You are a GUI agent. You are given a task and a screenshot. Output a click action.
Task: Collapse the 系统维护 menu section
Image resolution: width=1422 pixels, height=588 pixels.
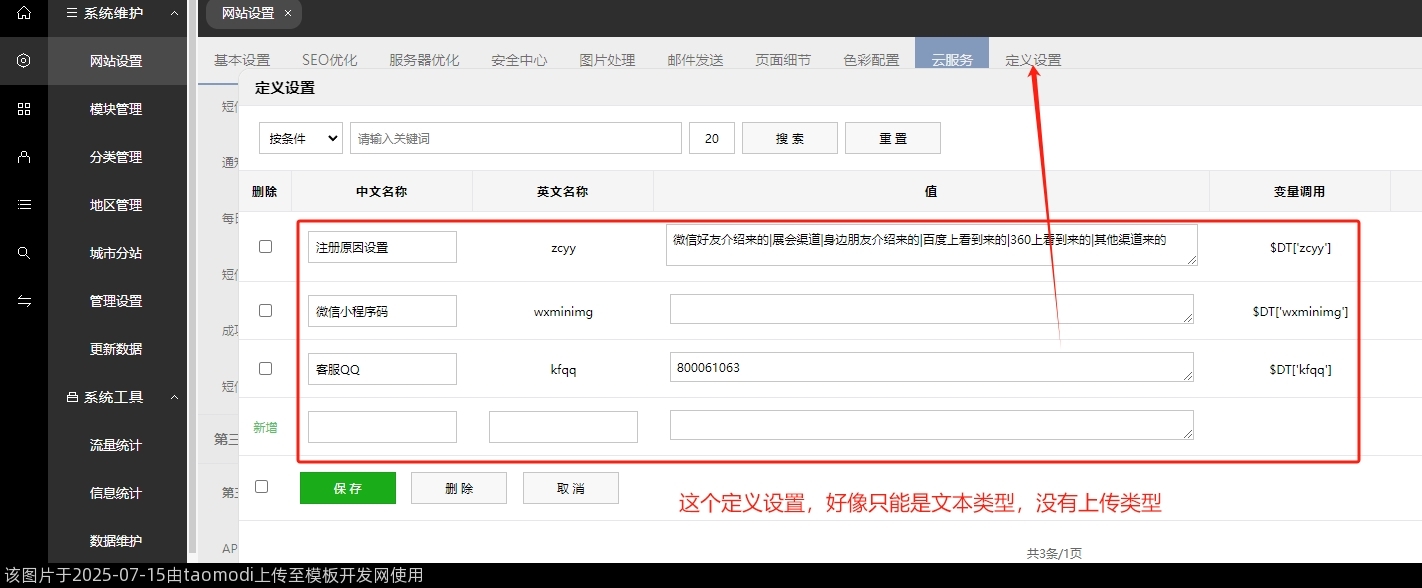(174, 13)
